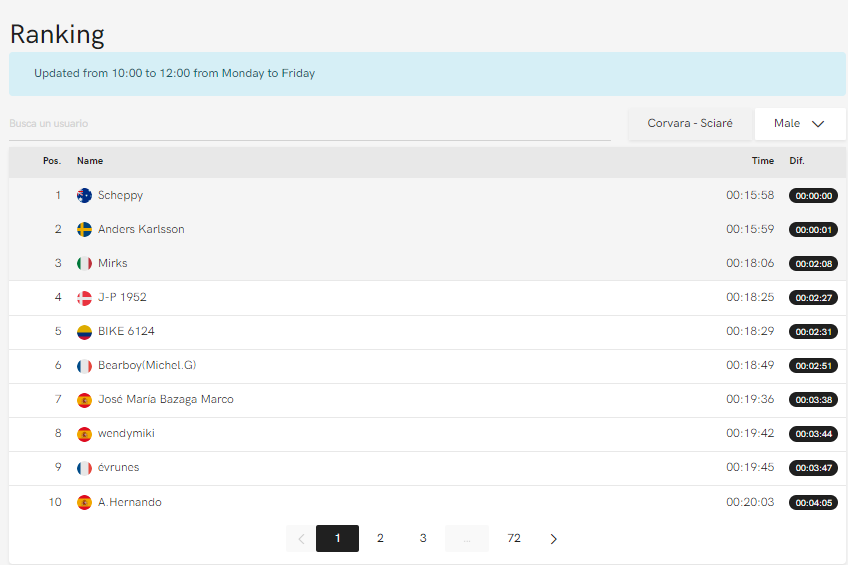Click the time 00:18:06
The image size is (848, 565).
tap(750, 263)
